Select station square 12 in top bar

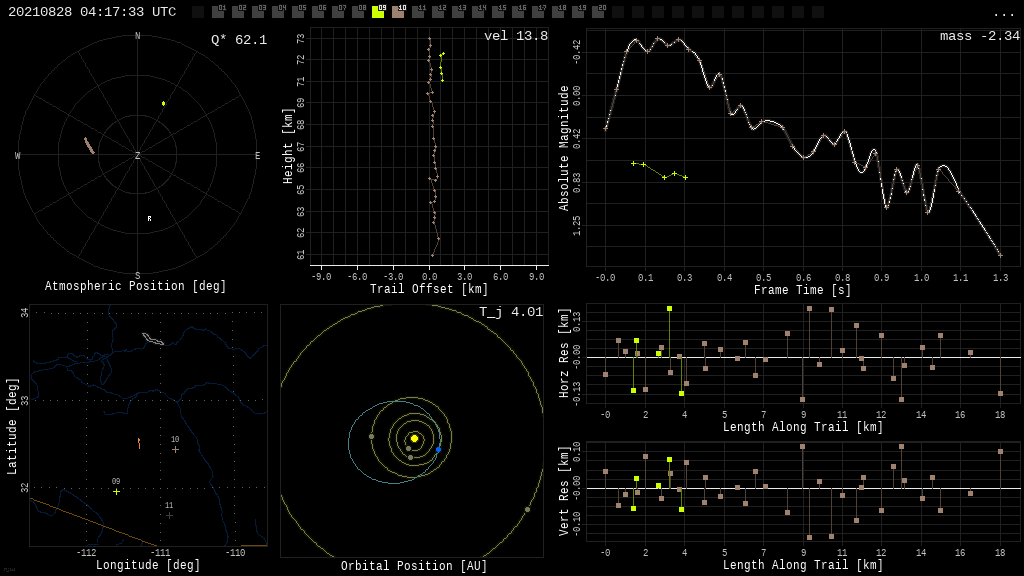pyautogui.click(x=438, y=12)
